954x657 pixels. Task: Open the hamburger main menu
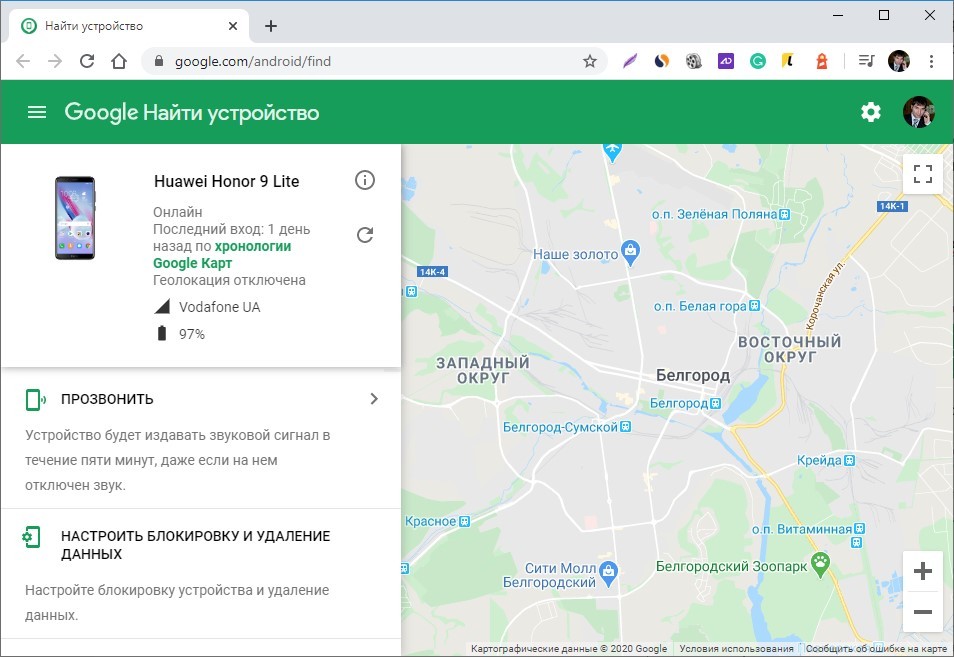click(37, 112)
